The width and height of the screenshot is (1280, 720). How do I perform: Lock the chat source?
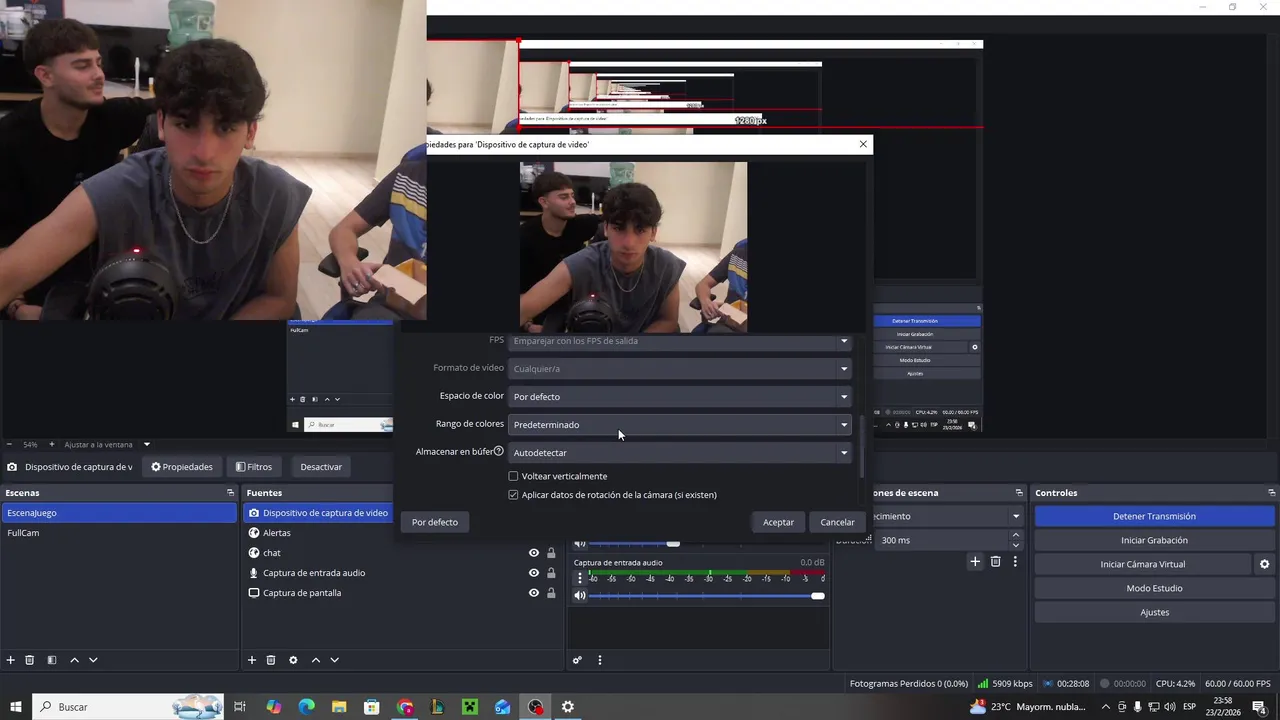point(551,553)
